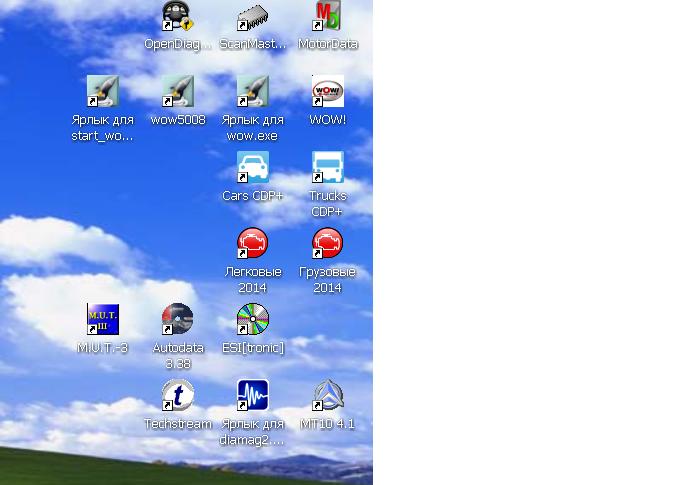Open the wow5008 rocket shortcut
This screenshot has height=485, width=683.
point(178,91)
